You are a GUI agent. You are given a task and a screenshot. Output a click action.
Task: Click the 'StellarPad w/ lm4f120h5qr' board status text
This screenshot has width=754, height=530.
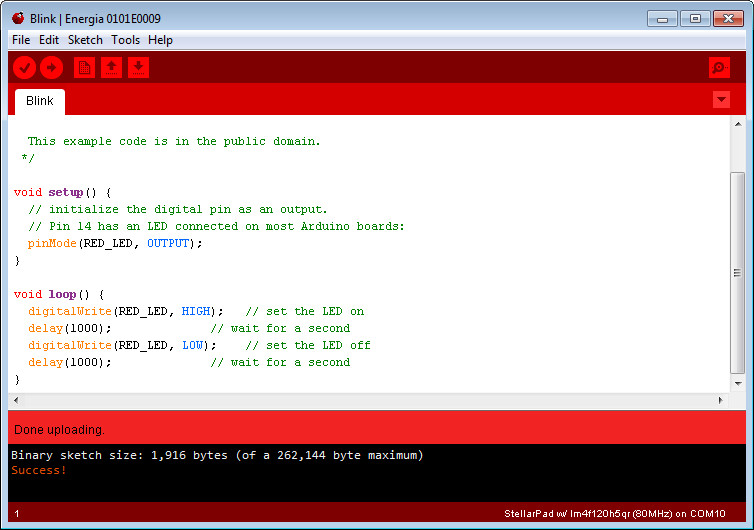[x=615, y=514]
